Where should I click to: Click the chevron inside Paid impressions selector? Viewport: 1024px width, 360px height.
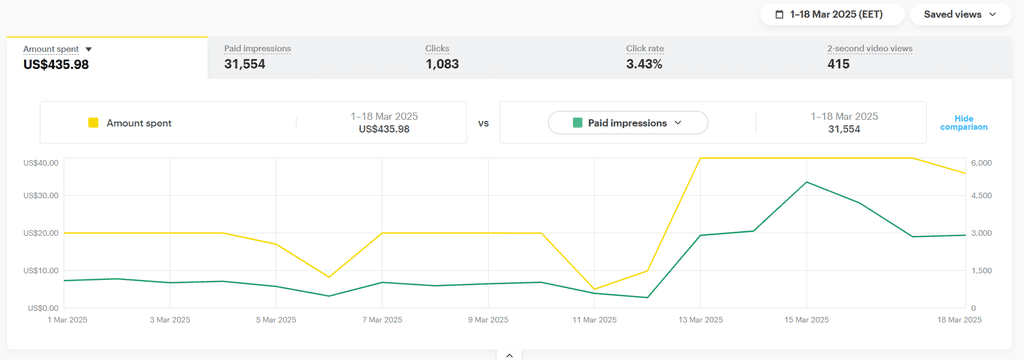click(x=677, y=123)
